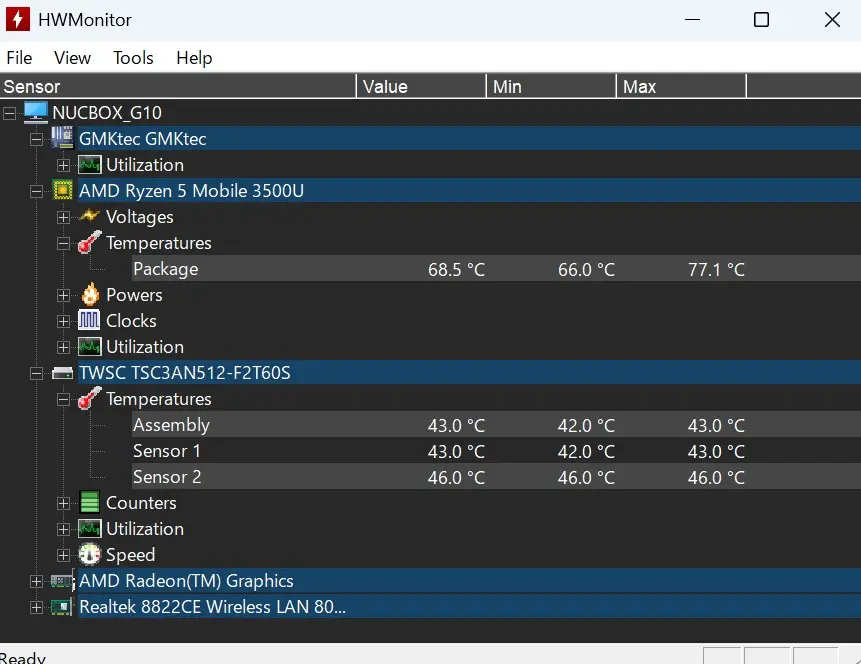
Task: Collapse the CPU Temperatures section
Action: pos(64,243)
